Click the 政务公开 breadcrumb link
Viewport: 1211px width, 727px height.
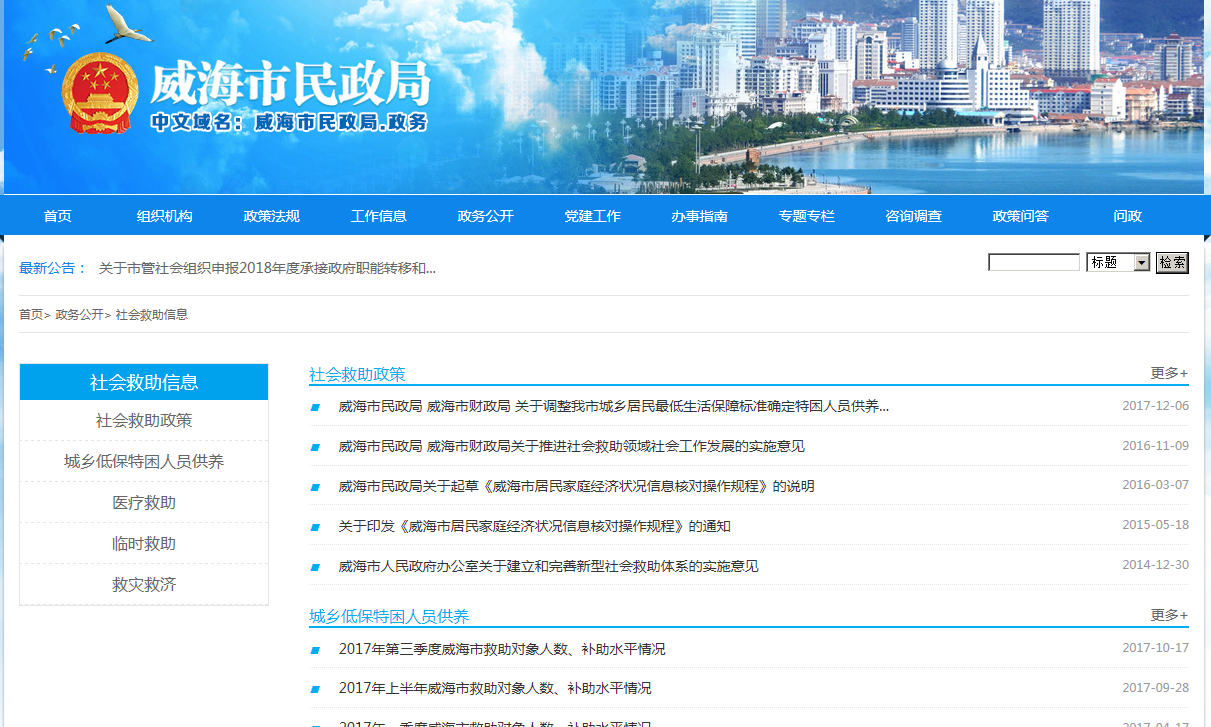(79, 314)
